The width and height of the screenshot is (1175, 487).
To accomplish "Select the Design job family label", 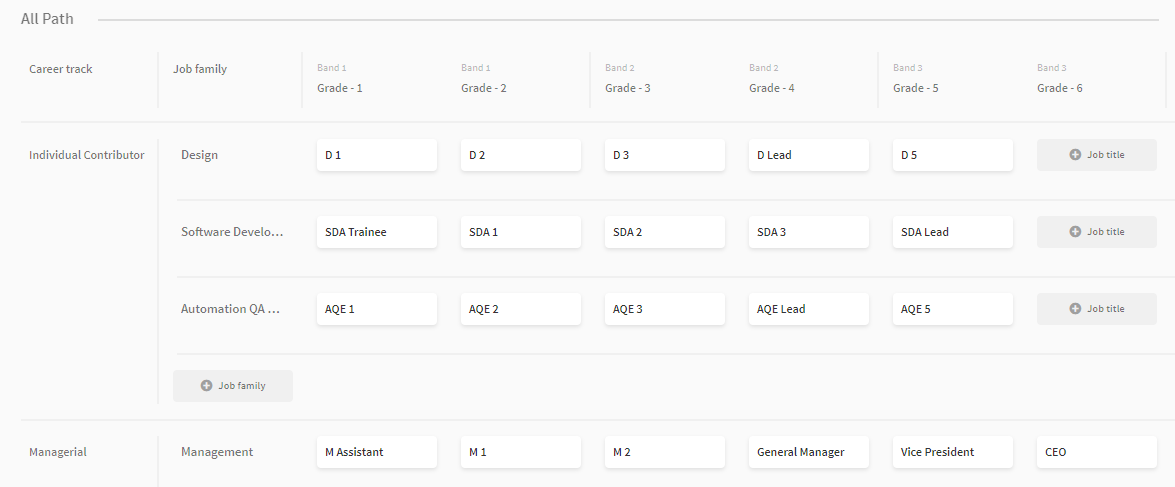I will (199, 155).
